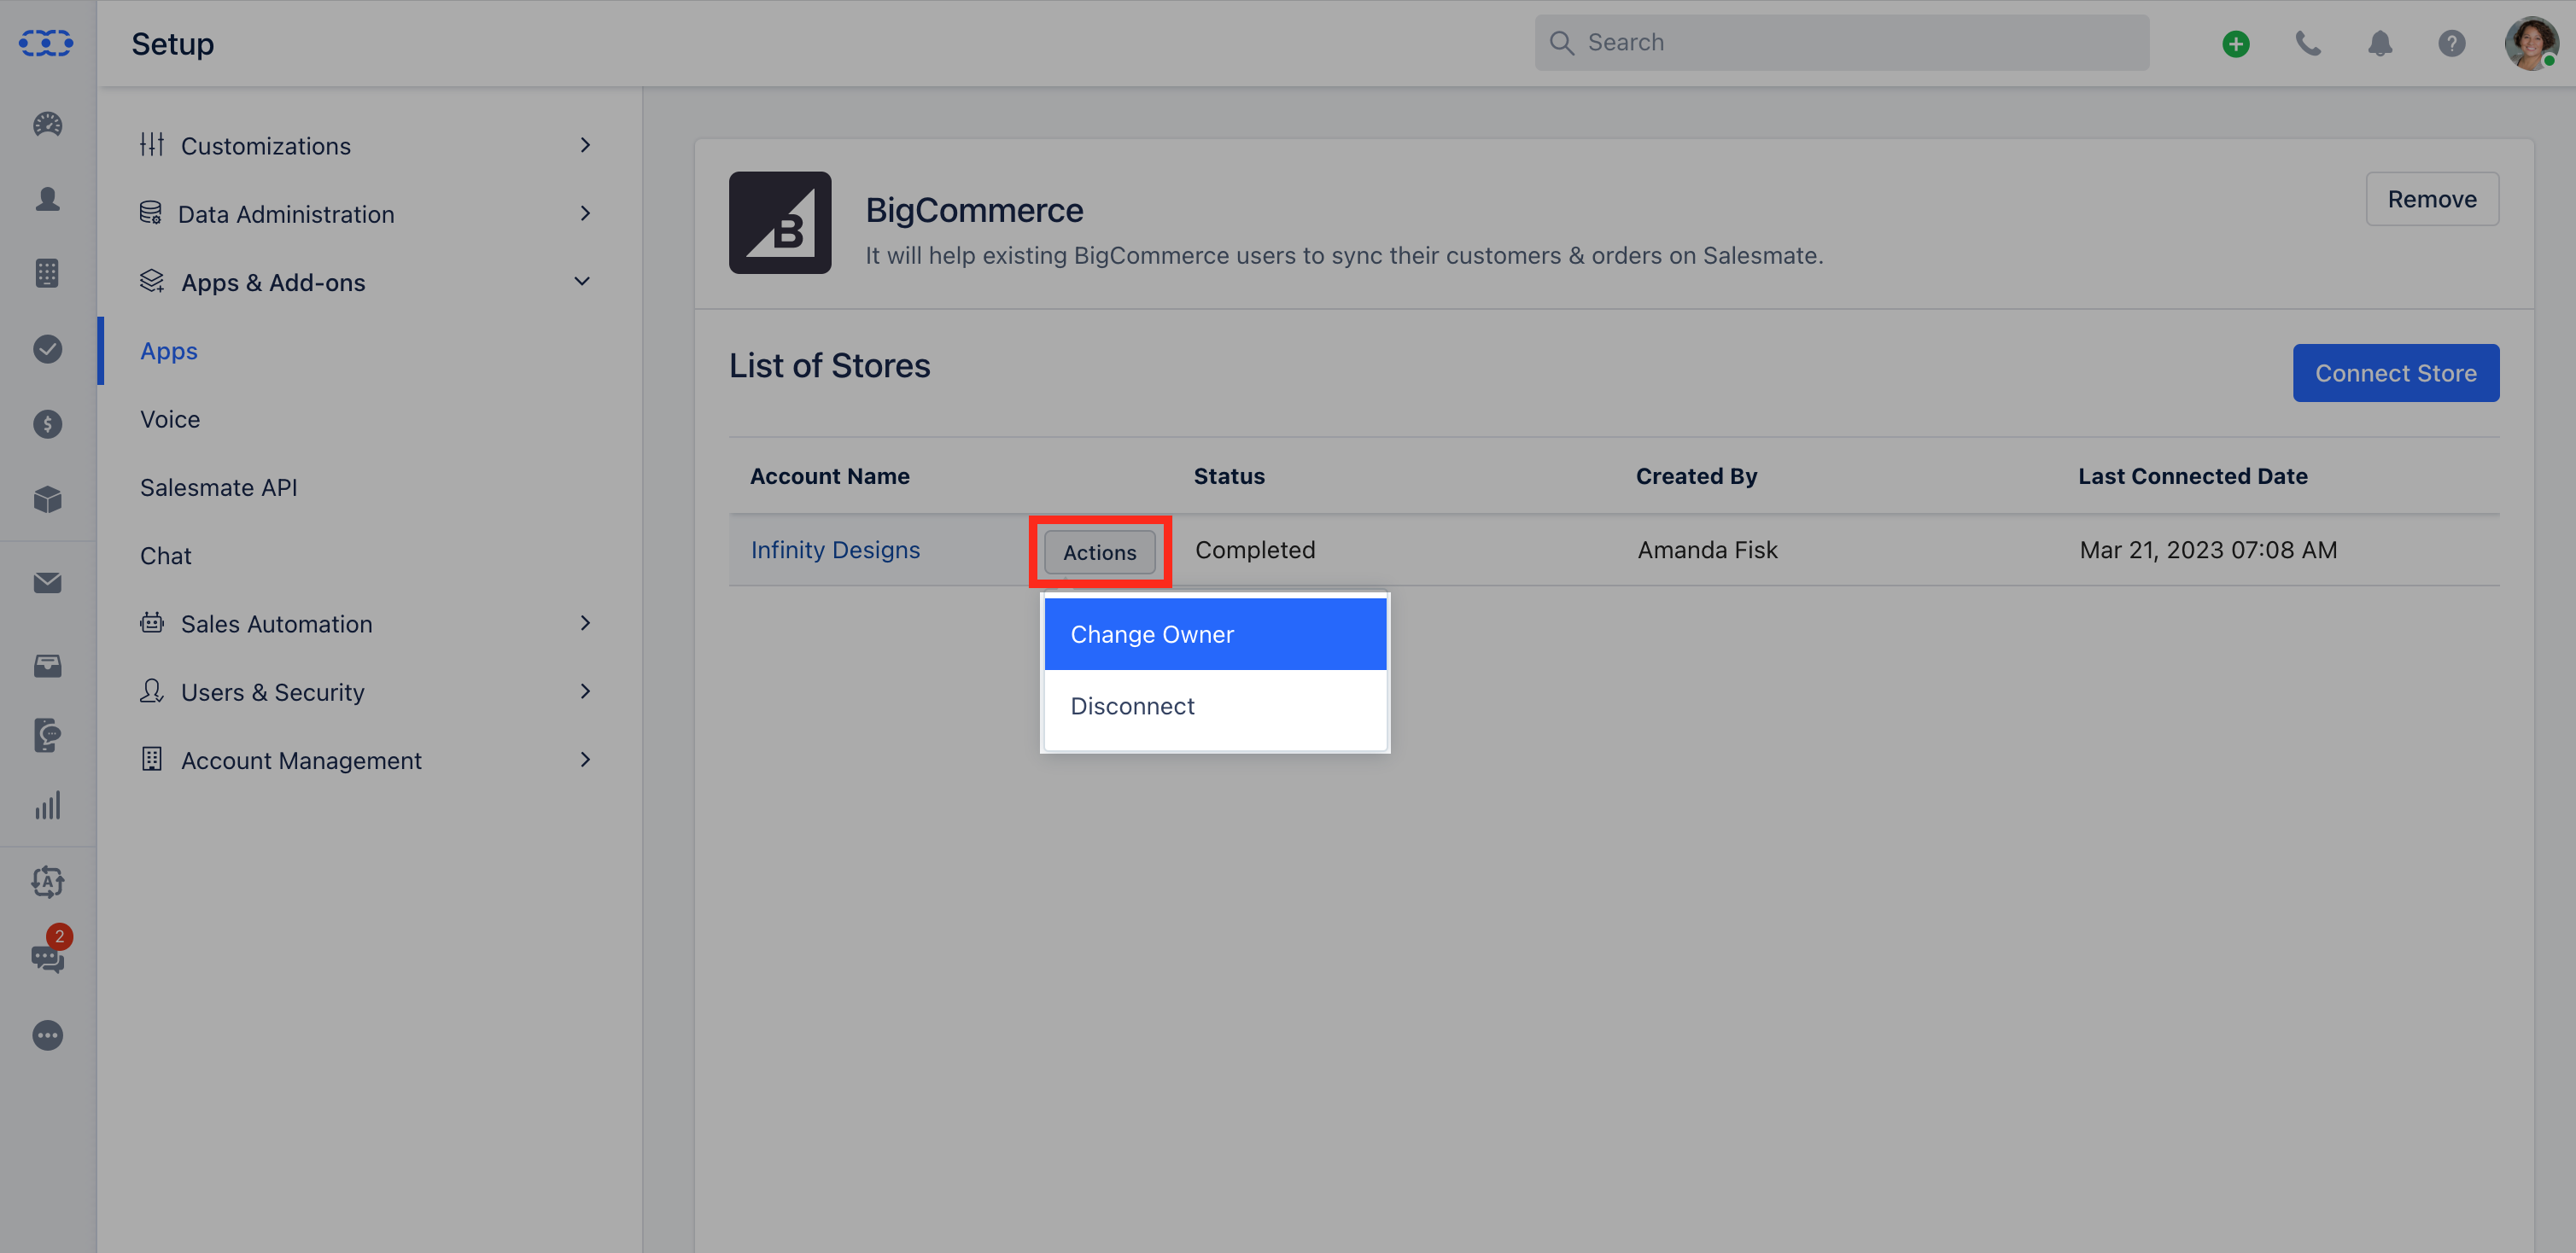Click into the Search input field
Image resolution: width=2576 pixels, height=1253 pixels.
click(1842, 43)
